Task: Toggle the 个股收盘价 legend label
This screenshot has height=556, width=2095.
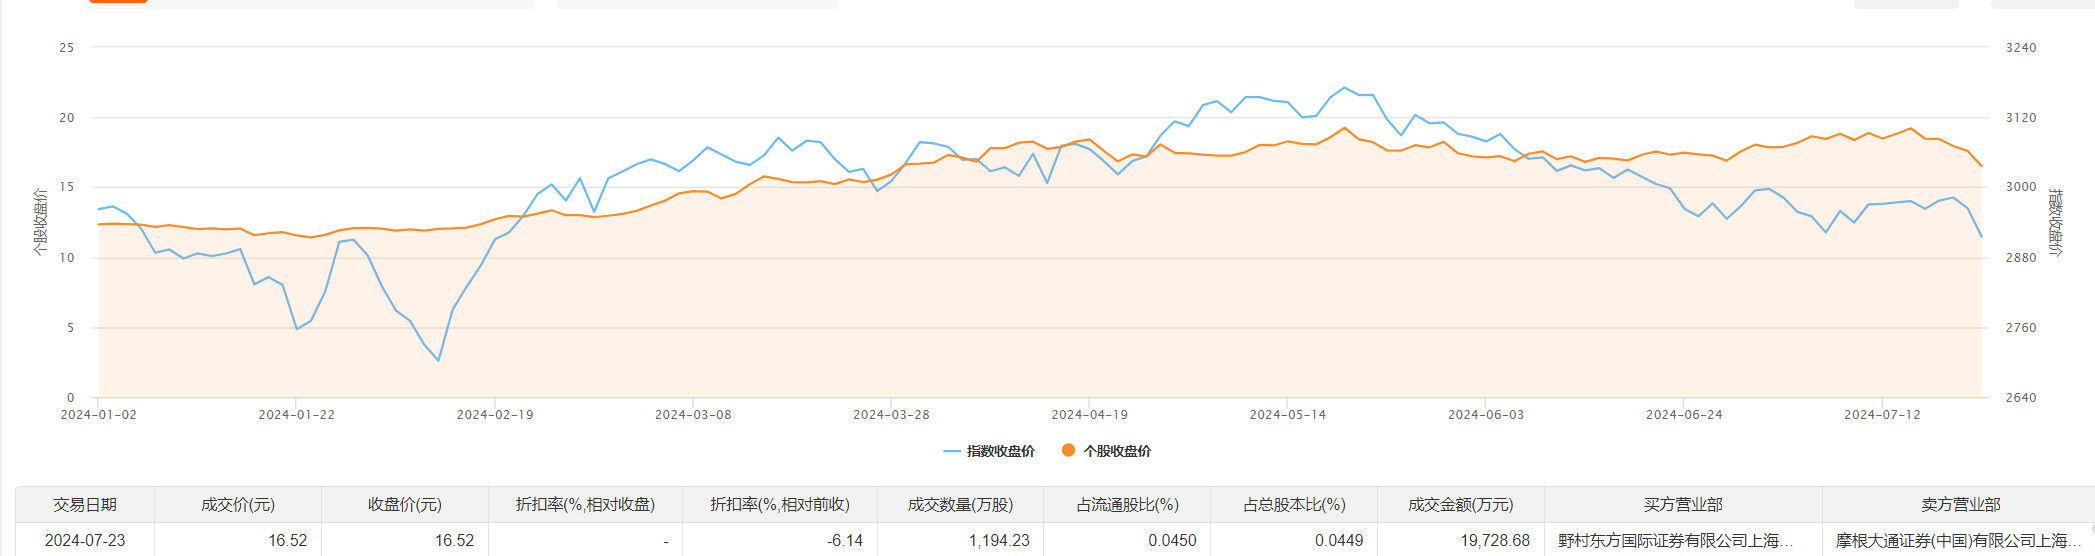Action: 1117,451
